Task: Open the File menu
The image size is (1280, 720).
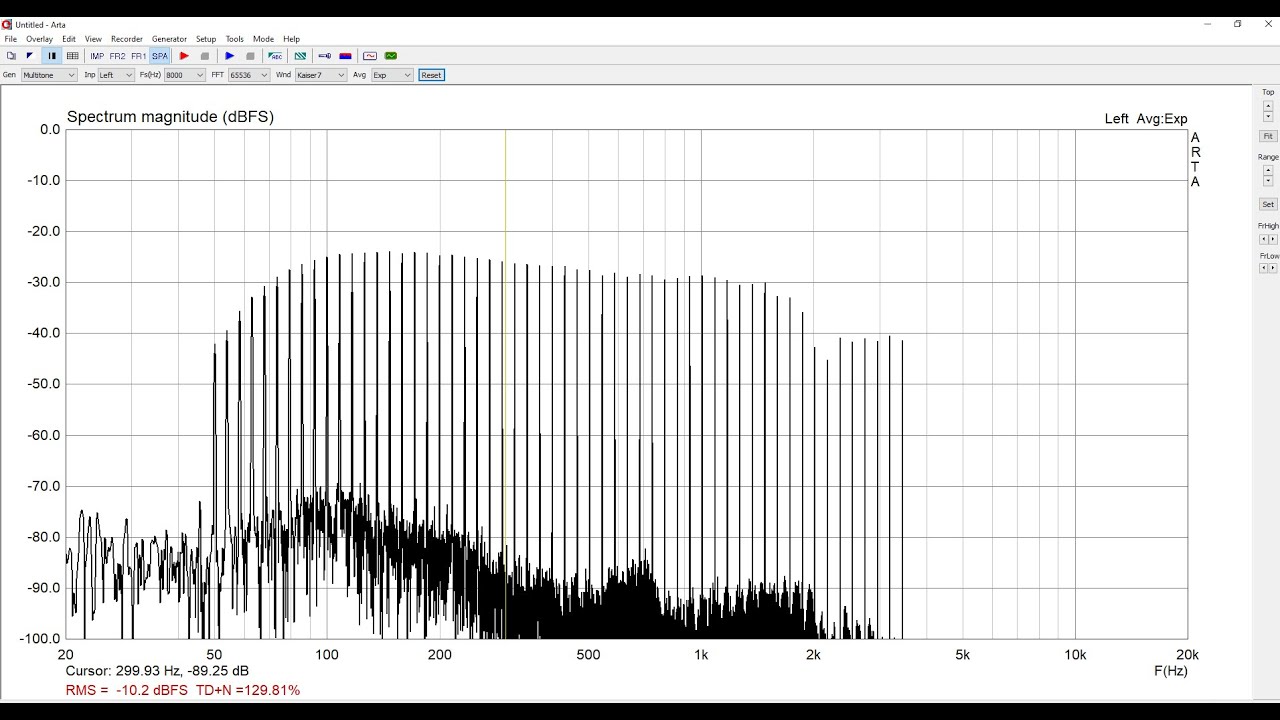Action: click(10, 39)
